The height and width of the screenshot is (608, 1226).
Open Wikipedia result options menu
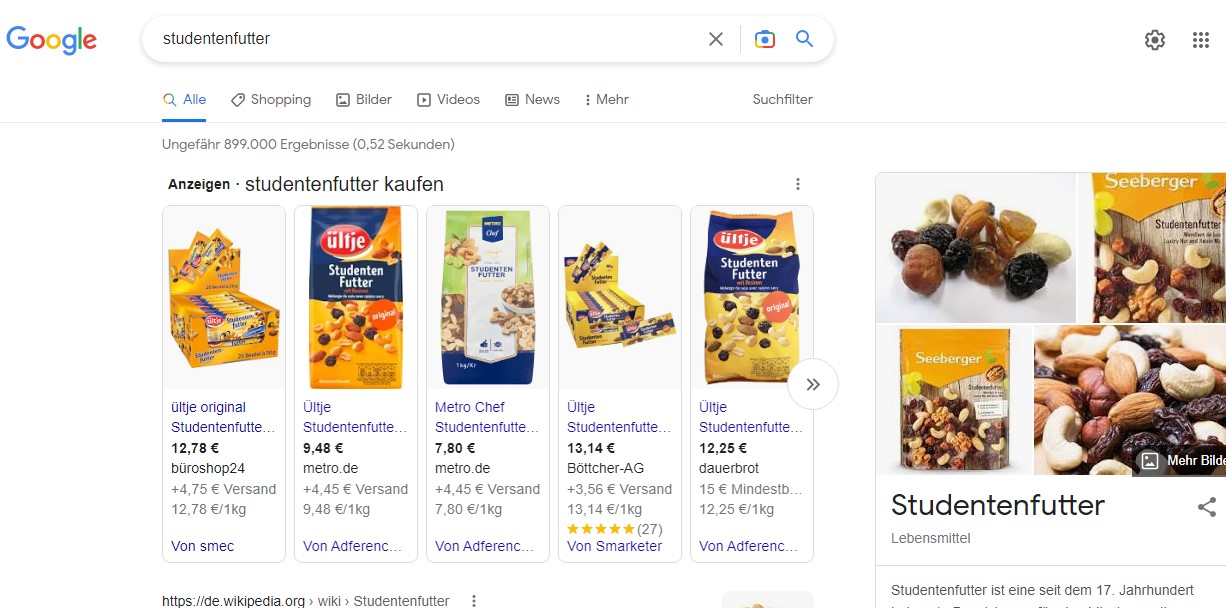tap(474, 601)
